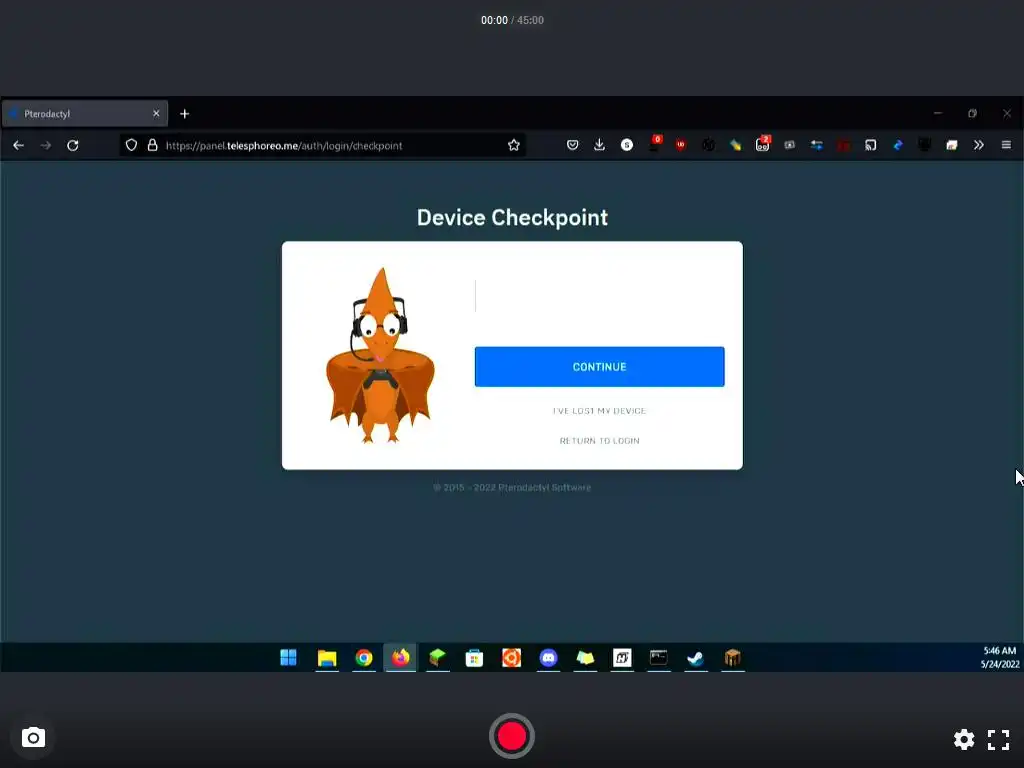The height and width of the screenshot is (768, 1024).
Task: Follow the Return to Login link
Action: tap(599, 441)
